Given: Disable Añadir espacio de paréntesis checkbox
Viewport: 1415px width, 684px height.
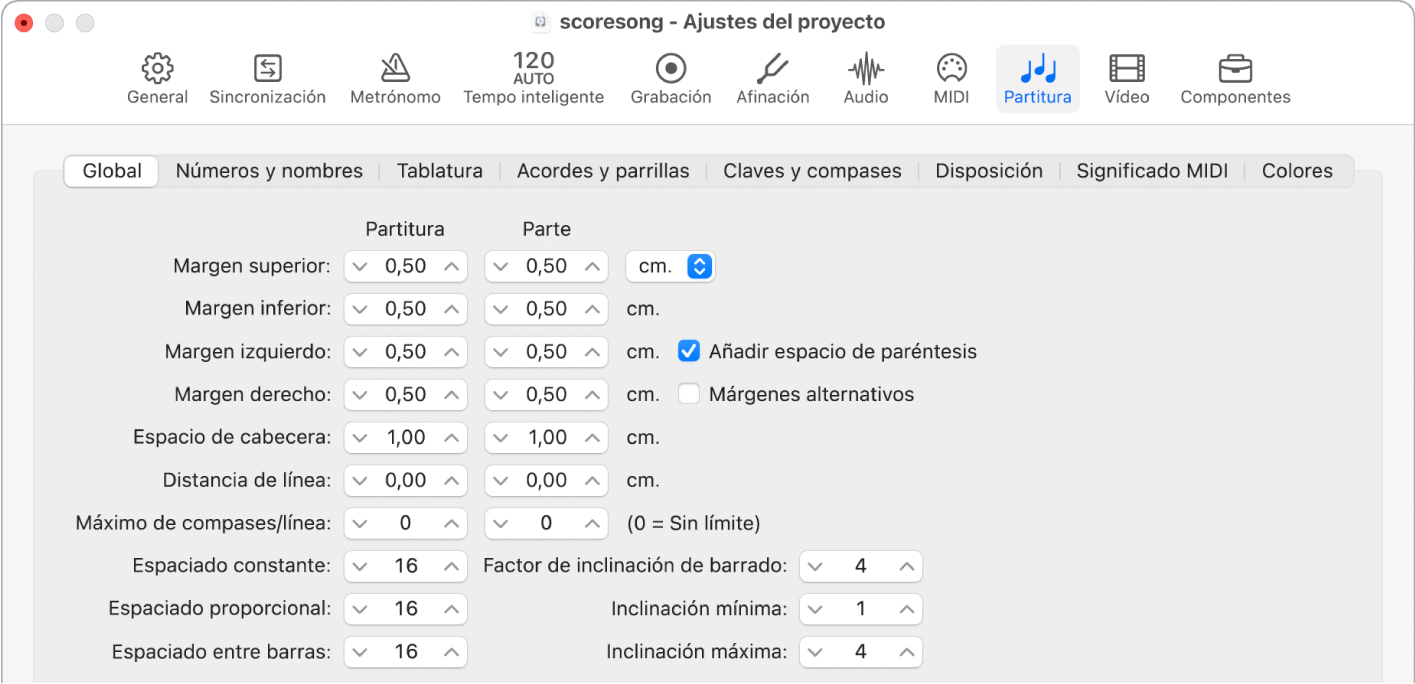Looking at the screenshot, I should click(689, 351).
